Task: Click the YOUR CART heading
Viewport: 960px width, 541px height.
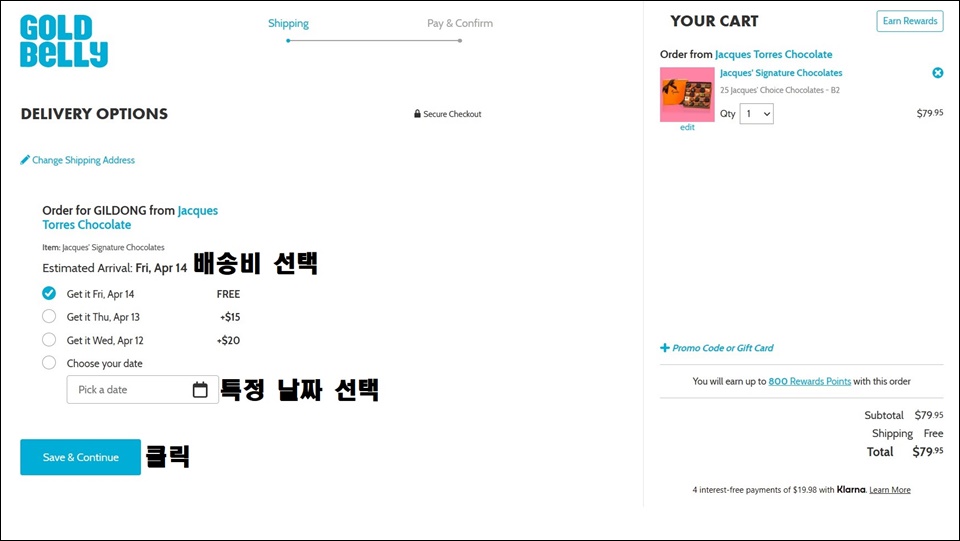Action: point(714,21)
